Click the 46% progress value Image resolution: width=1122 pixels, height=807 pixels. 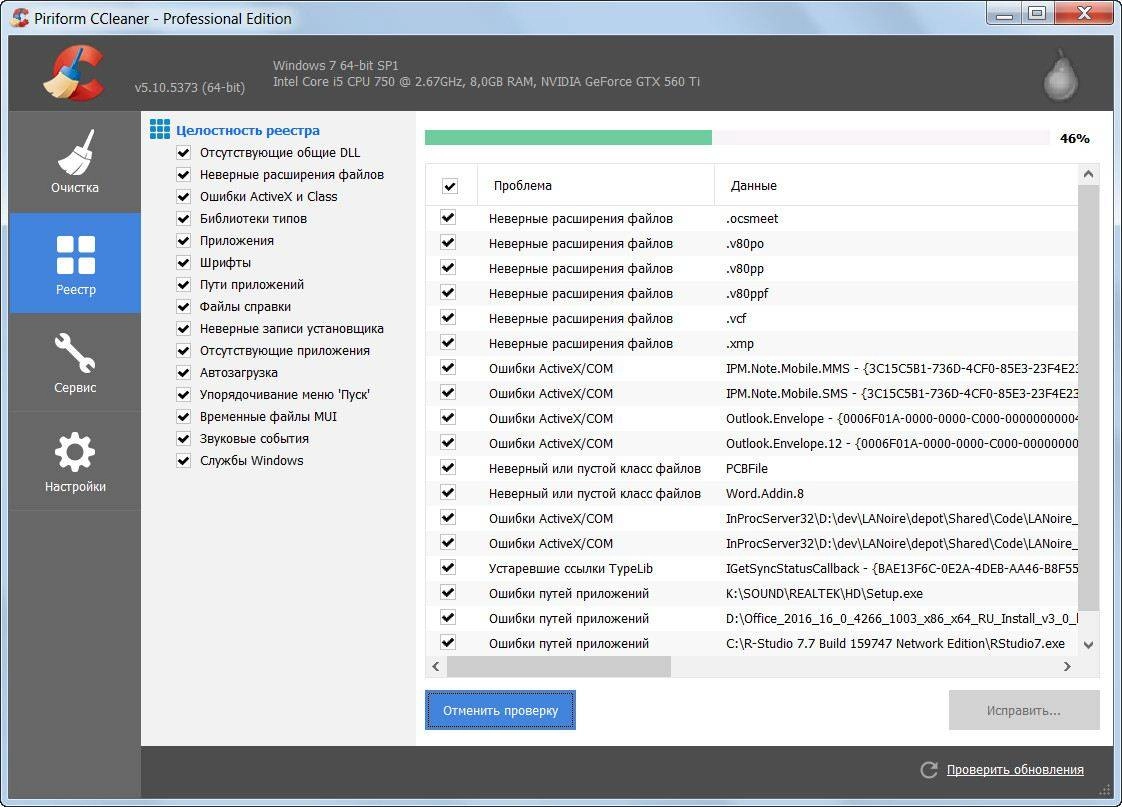1074,138
